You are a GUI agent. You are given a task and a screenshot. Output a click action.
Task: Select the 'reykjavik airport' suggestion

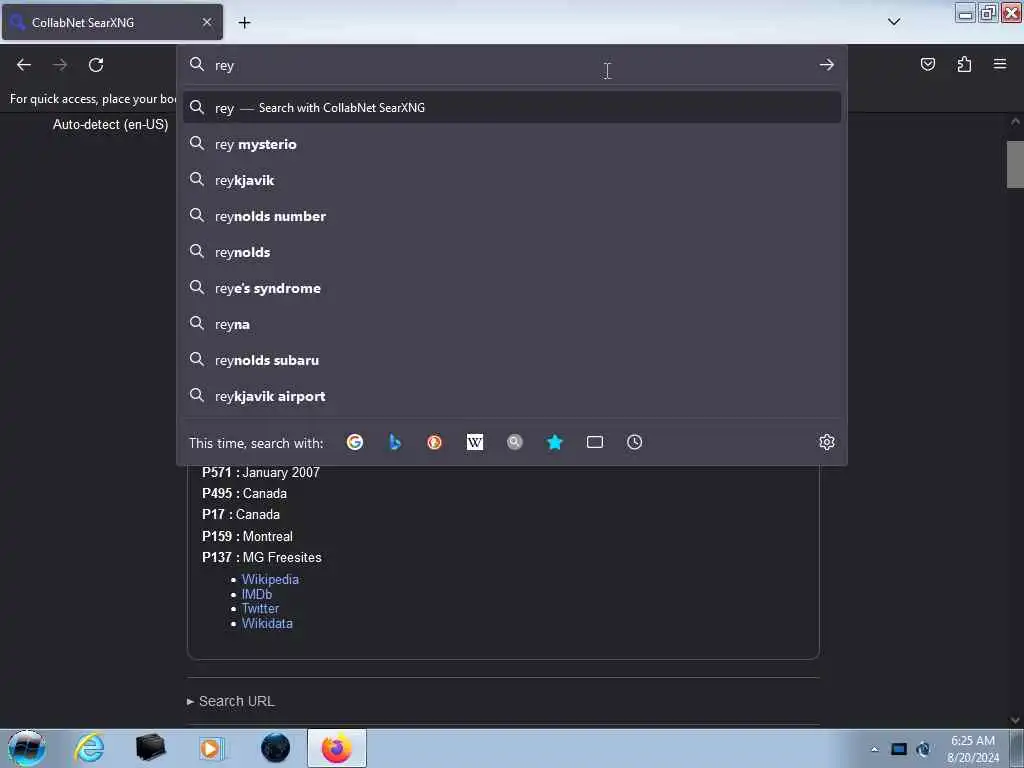pyautogui.click(x=512, y=396)
